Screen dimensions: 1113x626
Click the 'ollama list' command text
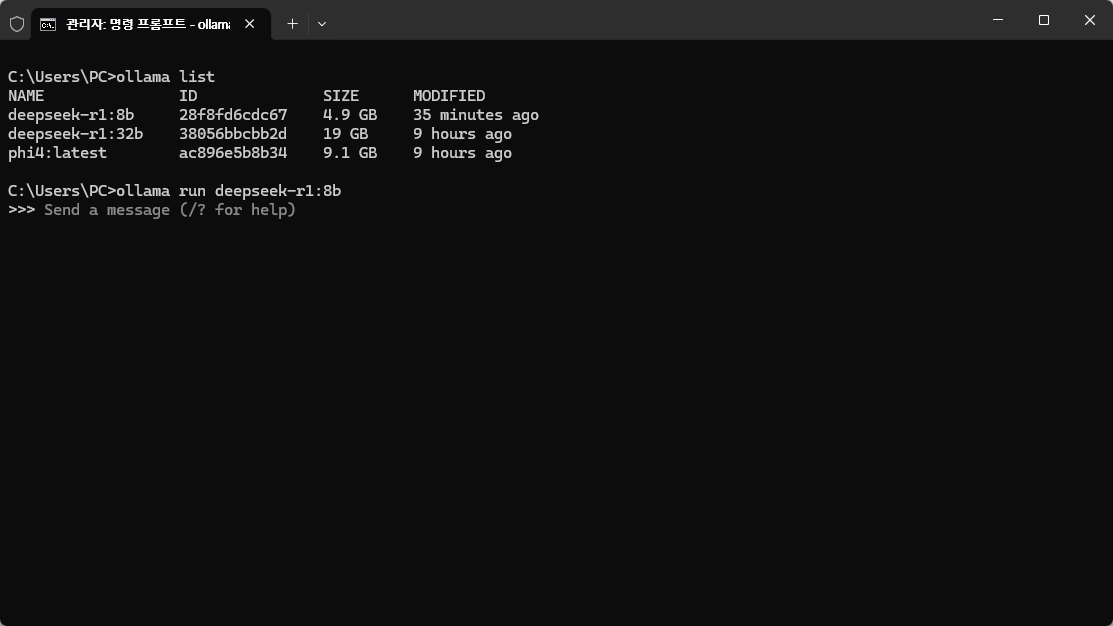tap(165, 77)
